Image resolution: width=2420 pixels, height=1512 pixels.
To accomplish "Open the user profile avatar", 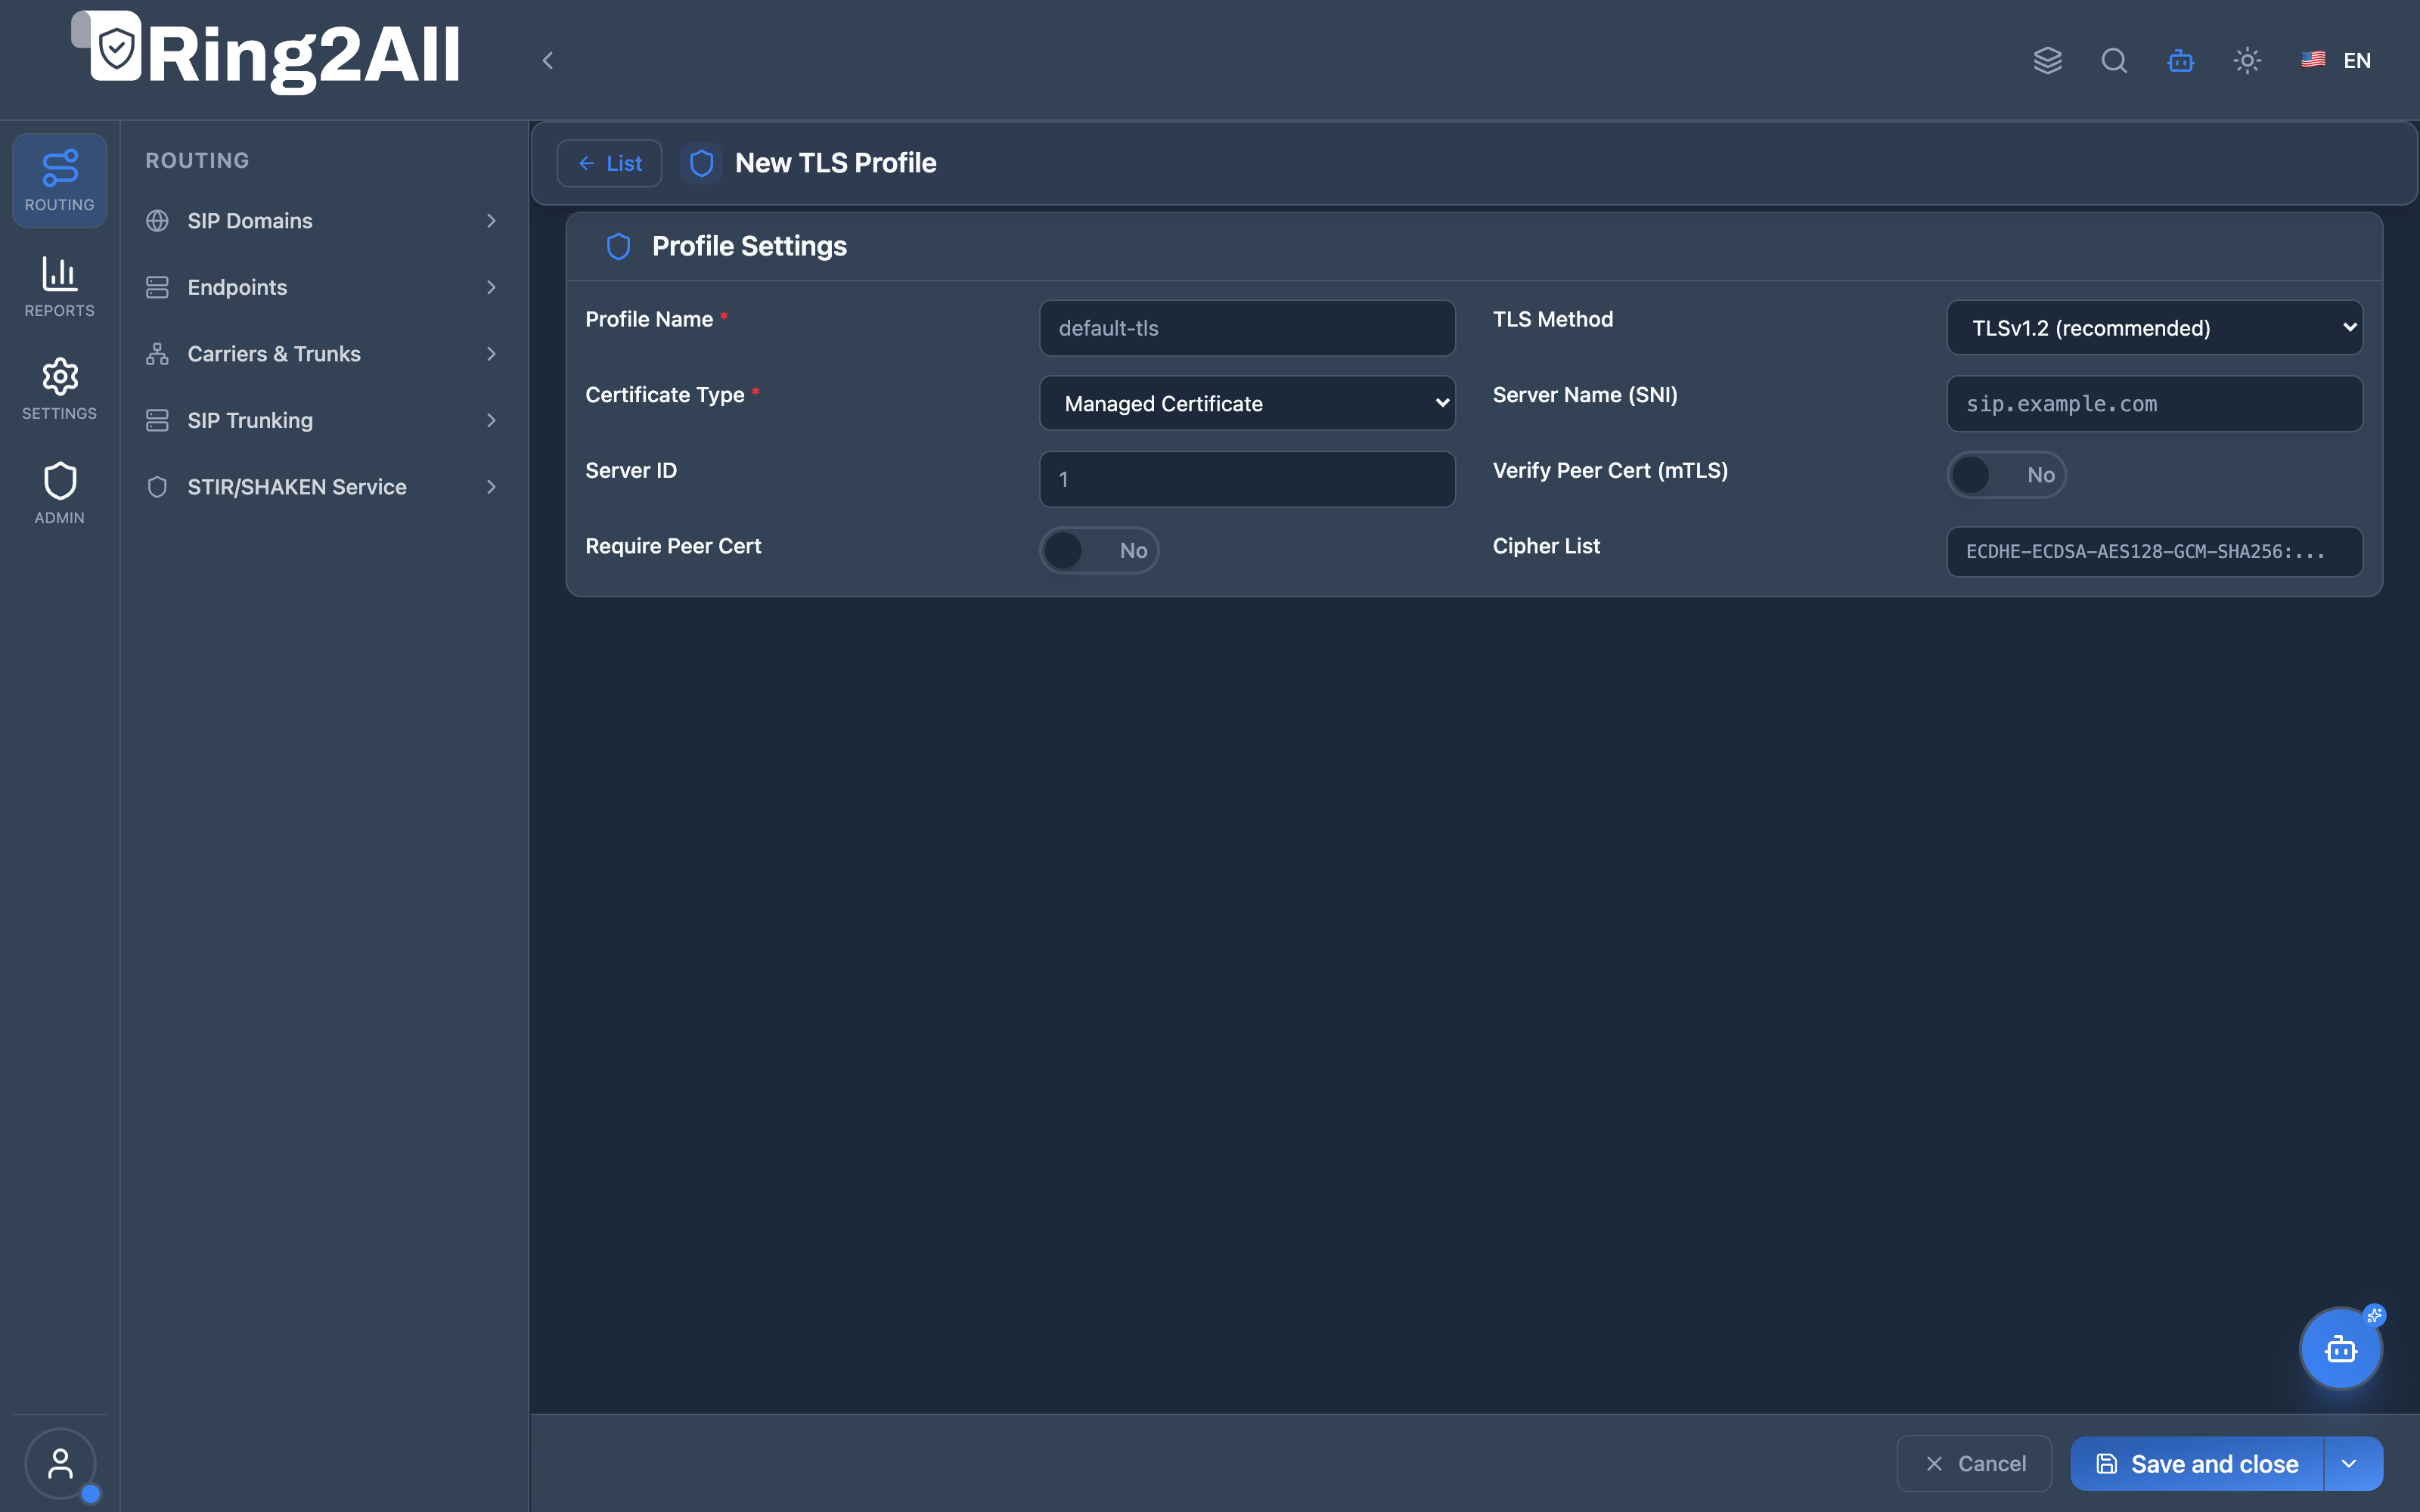I will (x=60, y=1463).
